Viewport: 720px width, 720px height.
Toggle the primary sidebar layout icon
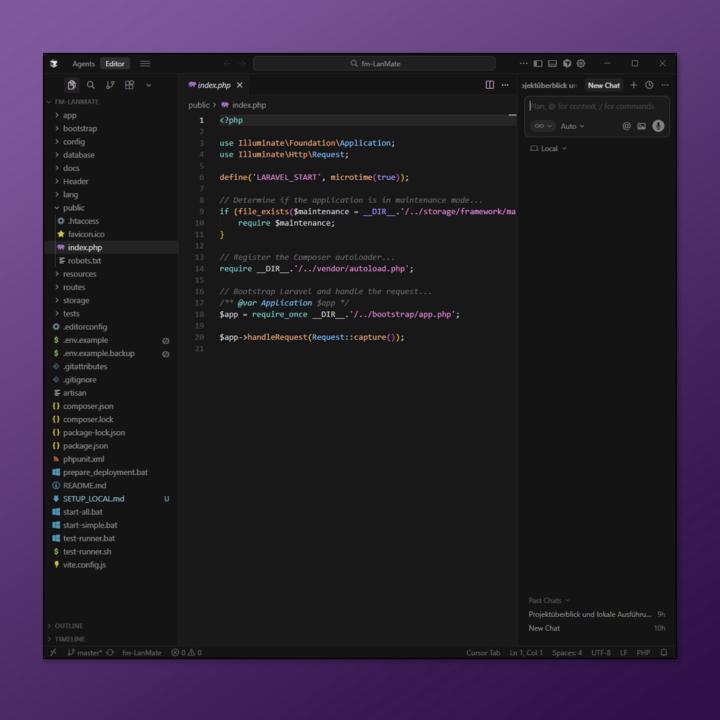[x=538, y=64]
